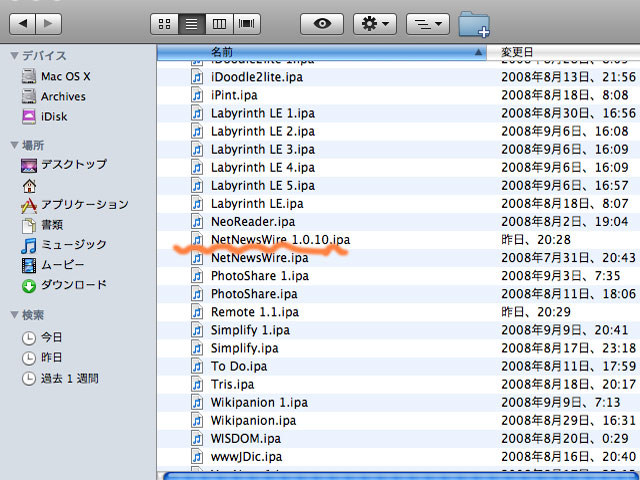Go forward with the right arrow button
Screen dimensions: 640x480
49,24
